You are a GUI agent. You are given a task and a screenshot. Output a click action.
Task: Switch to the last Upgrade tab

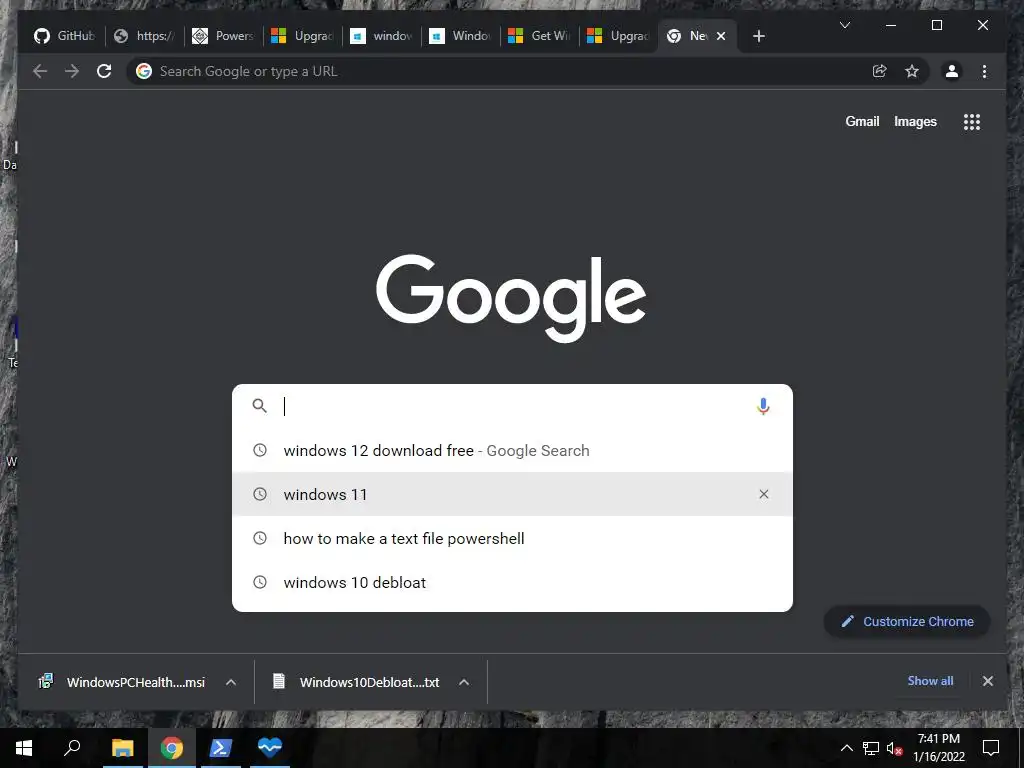(618, 36)
